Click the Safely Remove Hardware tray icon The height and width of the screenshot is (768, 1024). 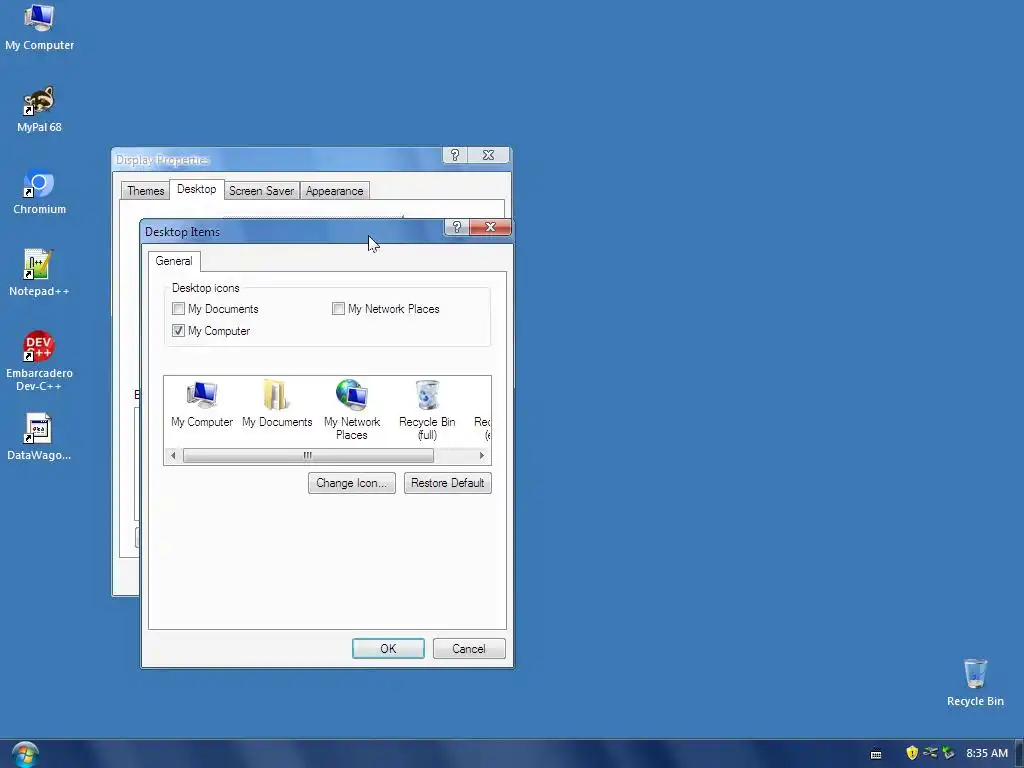pyautogui.click(x=948, y=753)
